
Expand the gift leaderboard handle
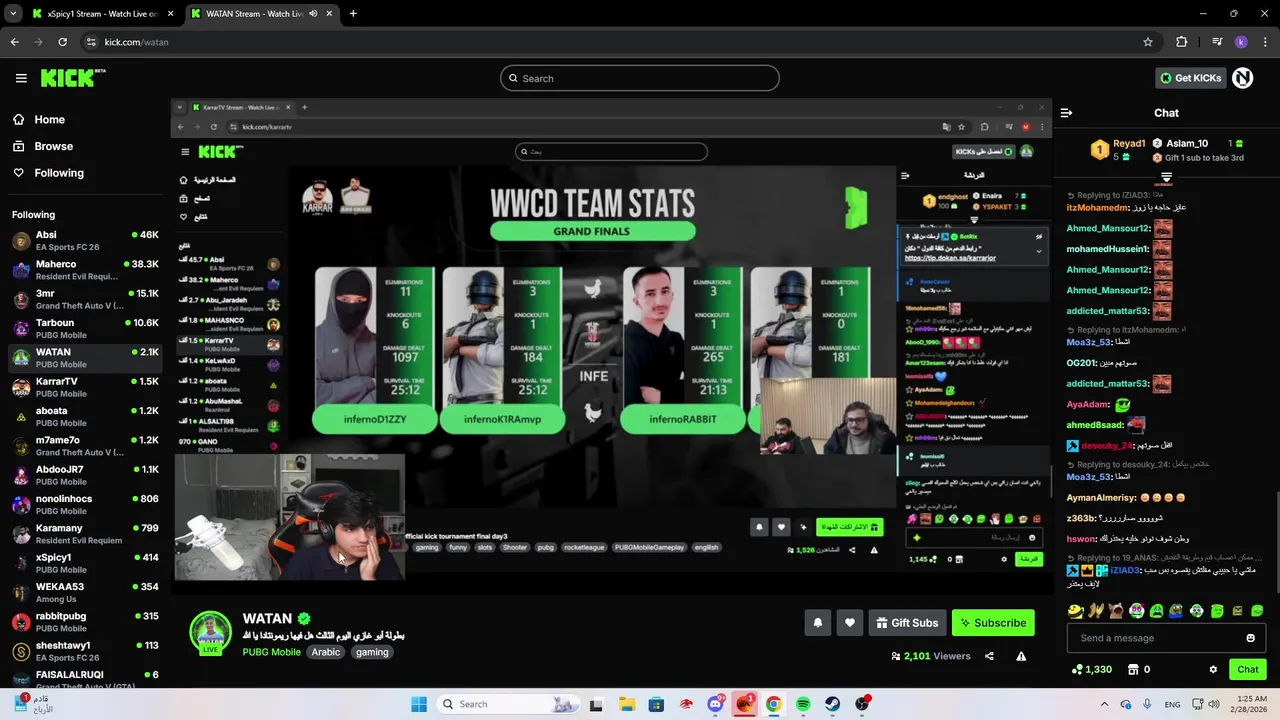(x=1166, y=177)
